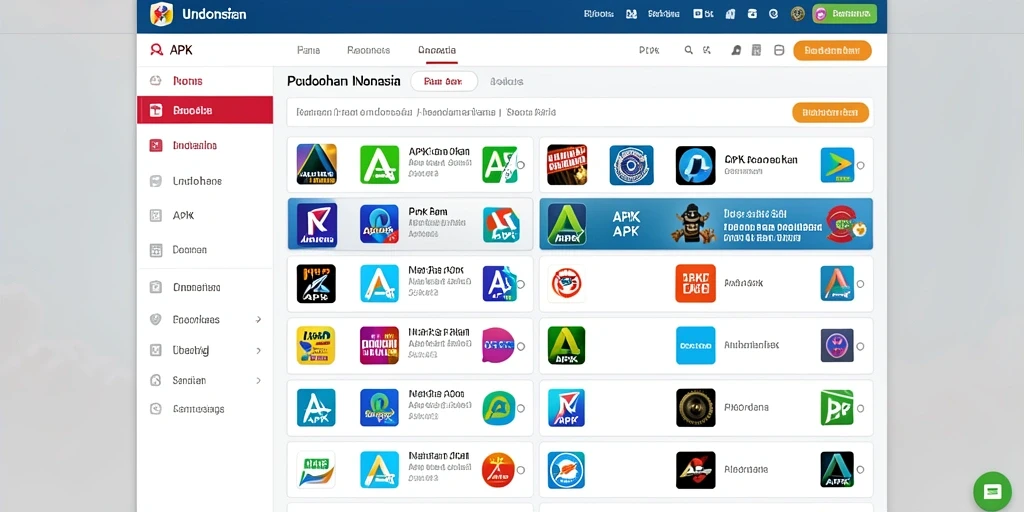The image size is (1024, 512).
Task: Switch to the Pana tab
Action: [x=308, y=50]
